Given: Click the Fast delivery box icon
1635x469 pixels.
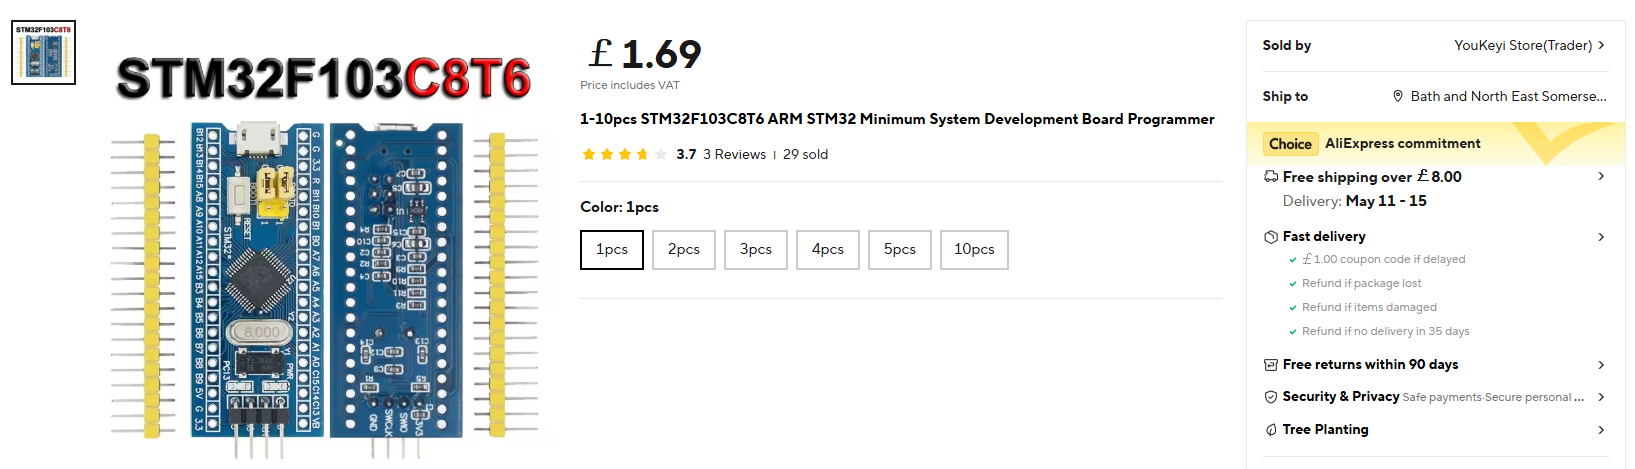Looking at the screenshot, I should (1271, 237).
